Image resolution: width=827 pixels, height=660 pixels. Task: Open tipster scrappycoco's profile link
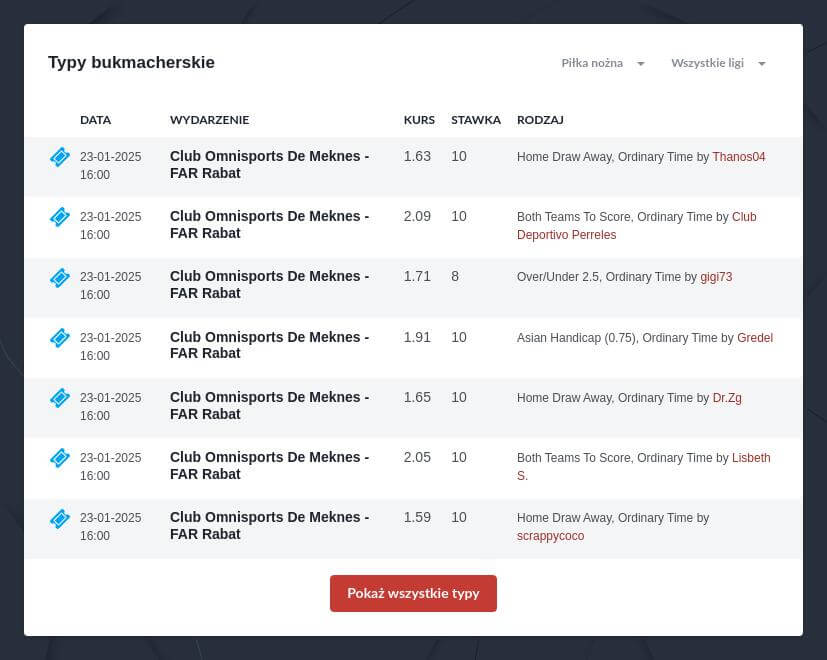pos(550,536)
